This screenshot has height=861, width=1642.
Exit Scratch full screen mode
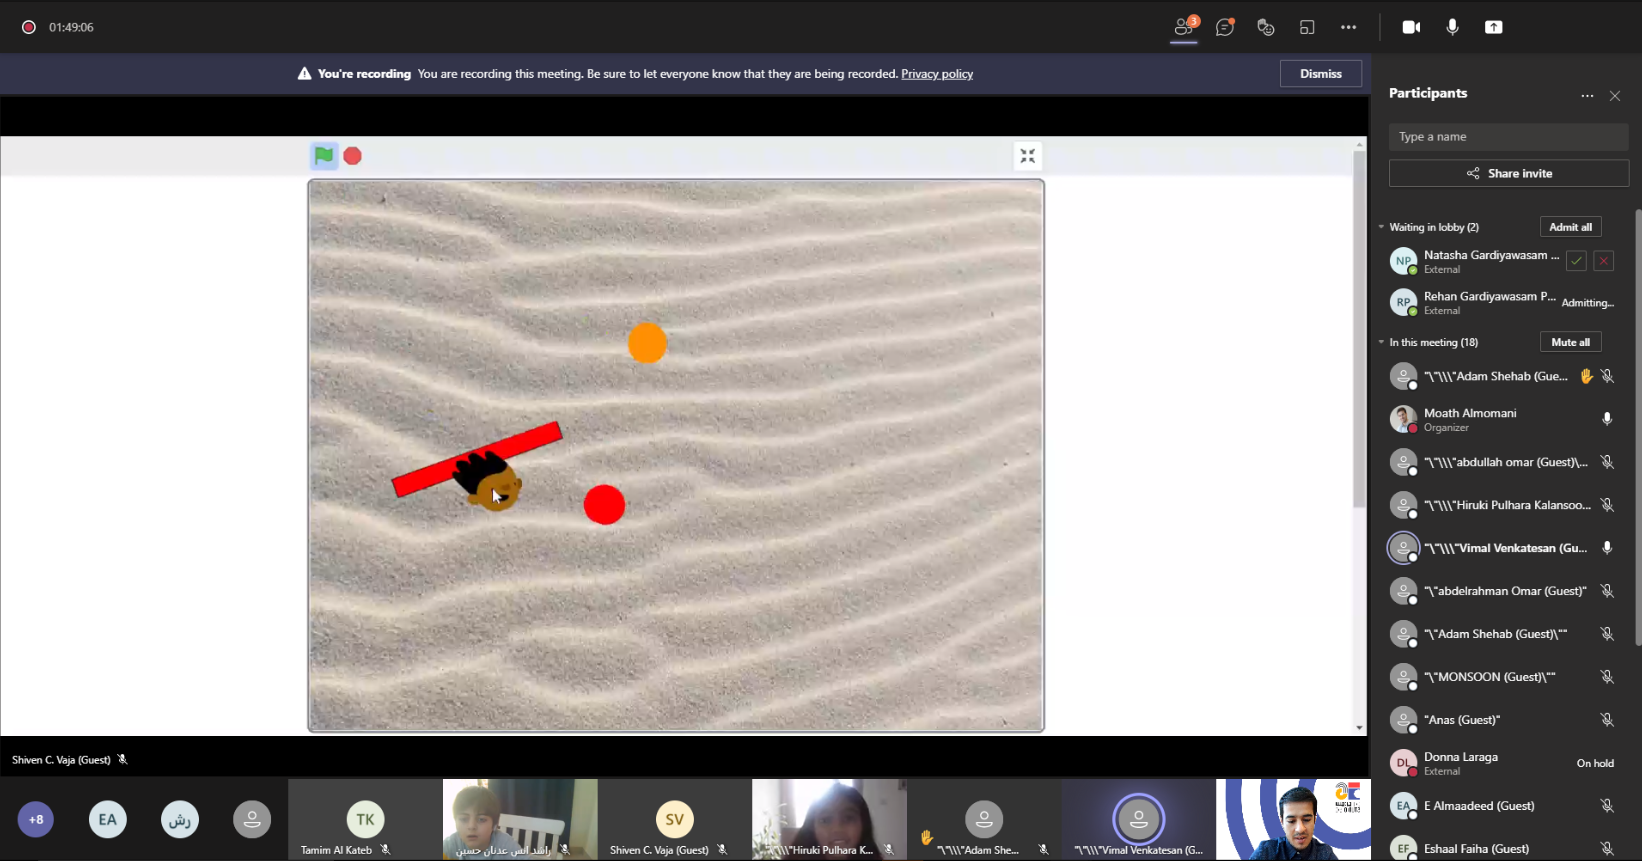tap(1027, 156)
